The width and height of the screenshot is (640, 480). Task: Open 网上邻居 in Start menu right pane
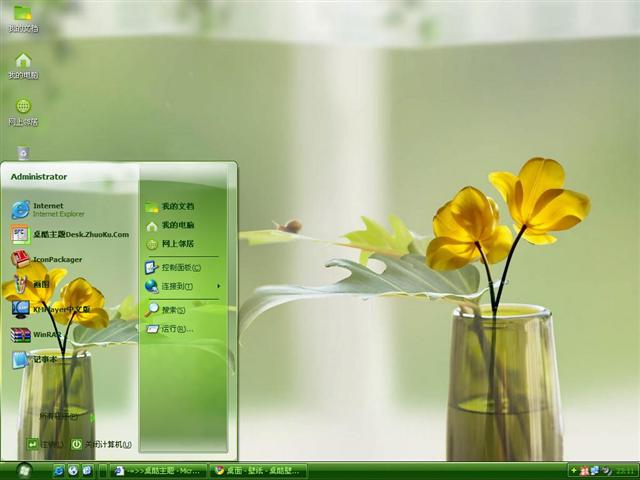[170, 244]
